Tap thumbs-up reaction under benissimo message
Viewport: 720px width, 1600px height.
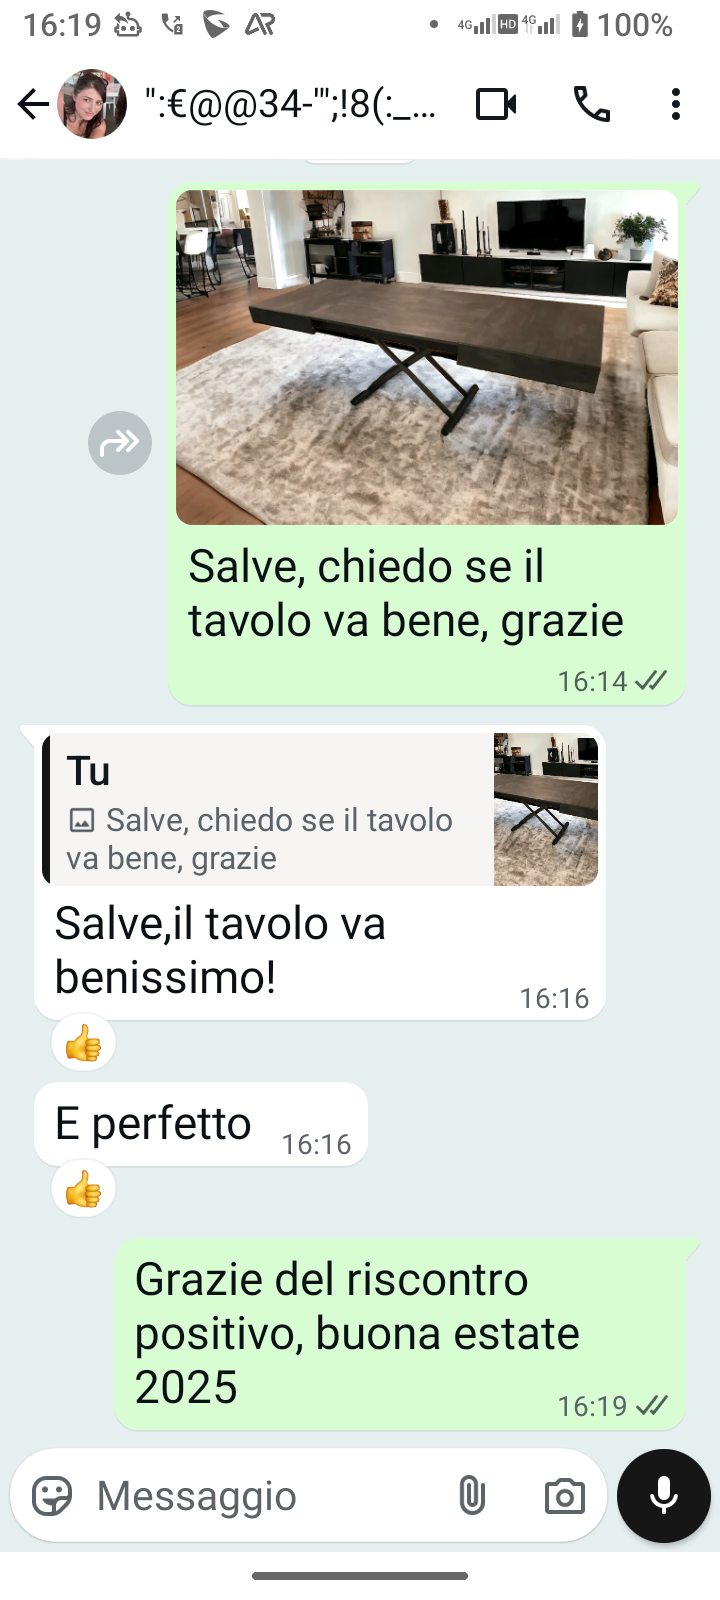(x=84, y=1043)
